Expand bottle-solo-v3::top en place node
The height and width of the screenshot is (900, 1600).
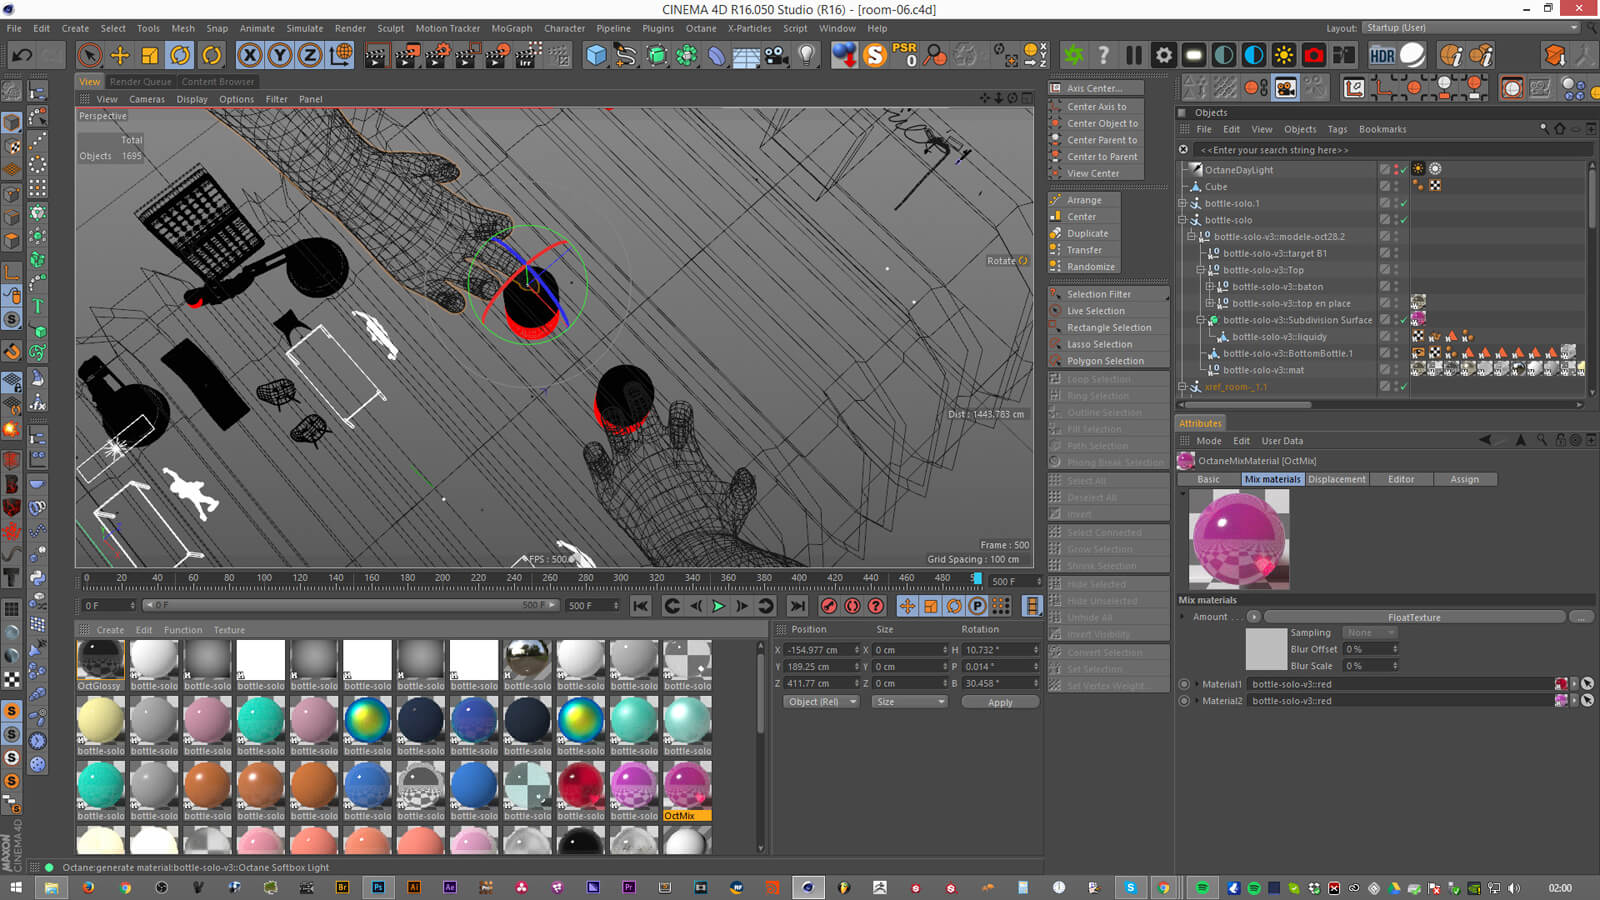click(x=1209, y=303)
